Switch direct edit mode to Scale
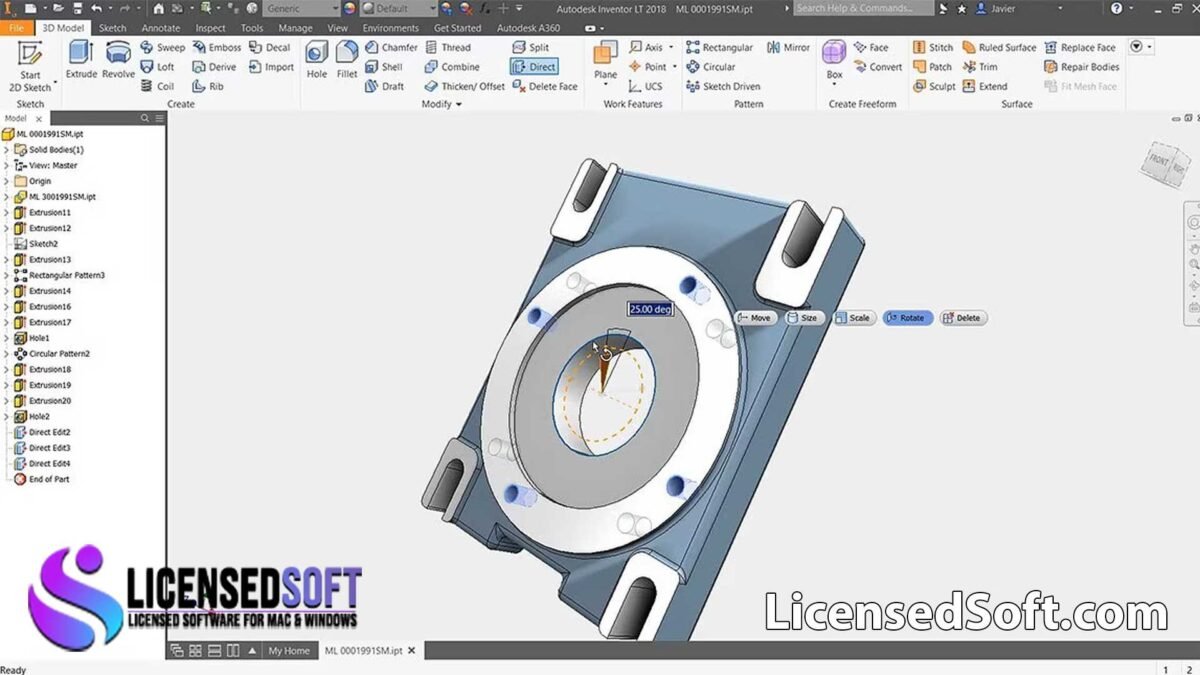This screenshot has width=1200, height=675. click(x=853, y=318)
